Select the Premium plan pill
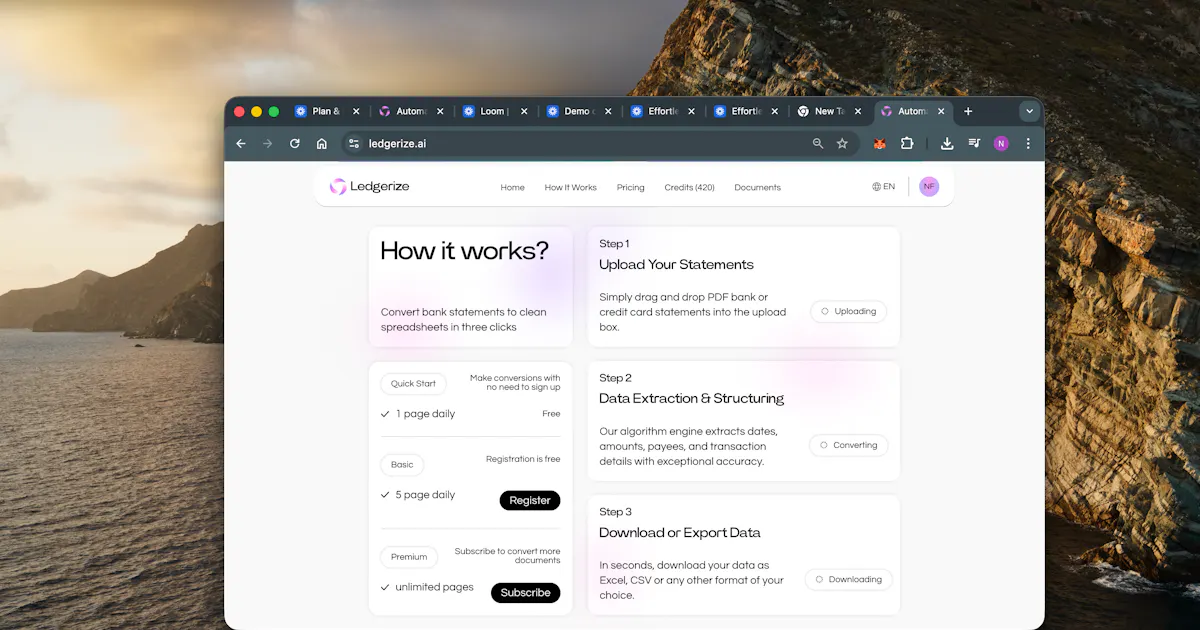Screen dimensions: 1200x630 click(x=409, y=557)
